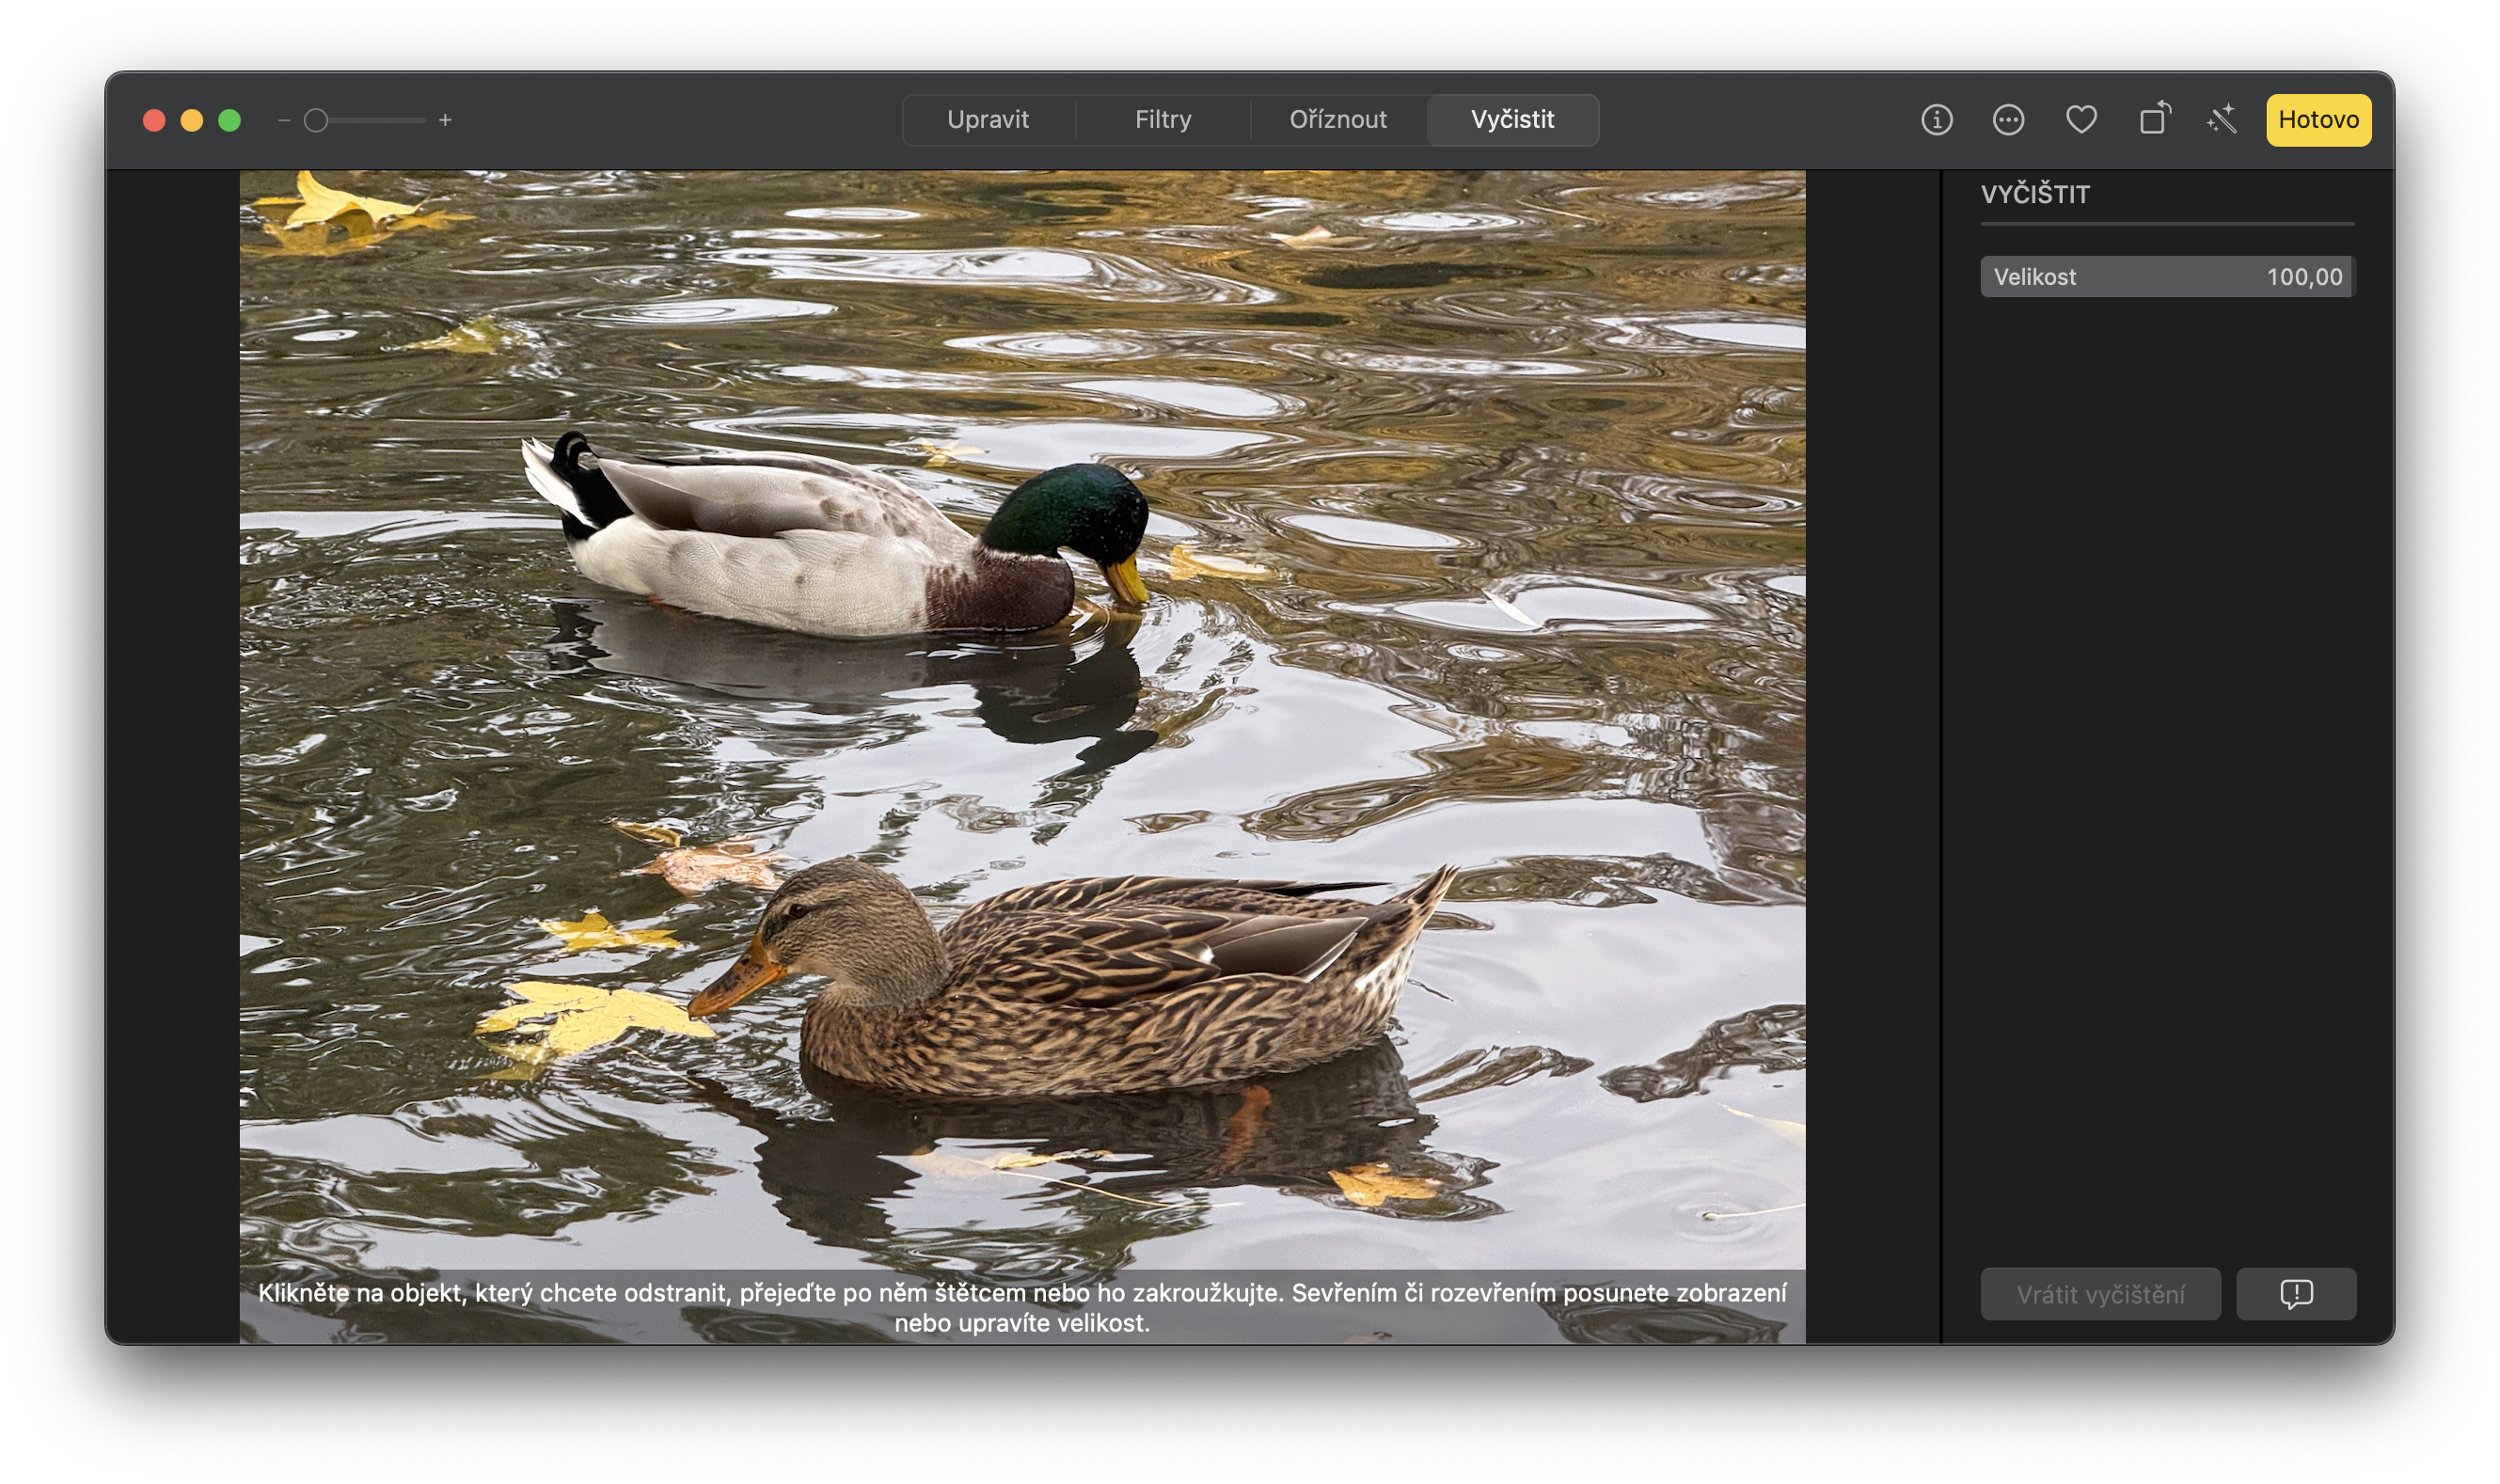Confirm edits with the Hotovo button
Viewport: 2500px width, 1484px height.
pyautogui.click(x=2318, y=119)
